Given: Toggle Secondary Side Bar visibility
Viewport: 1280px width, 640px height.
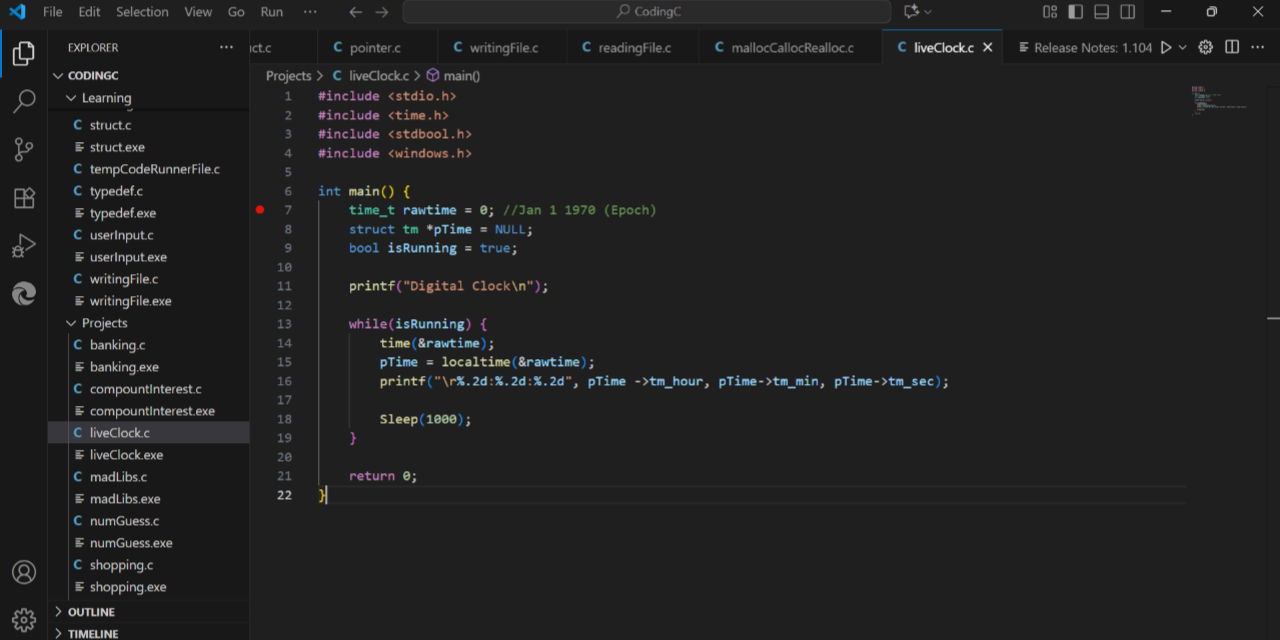Looking at the screenshot, I should click(1128, 12).
